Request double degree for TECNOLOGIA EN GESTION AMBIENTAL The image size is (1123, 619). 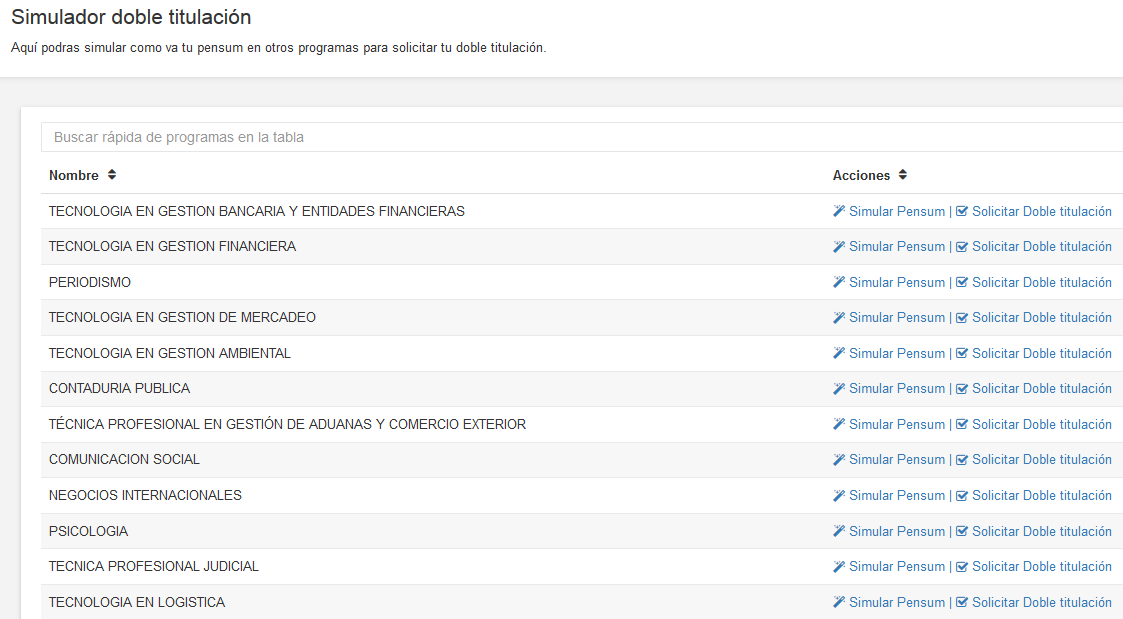[x=1041, y=353]
